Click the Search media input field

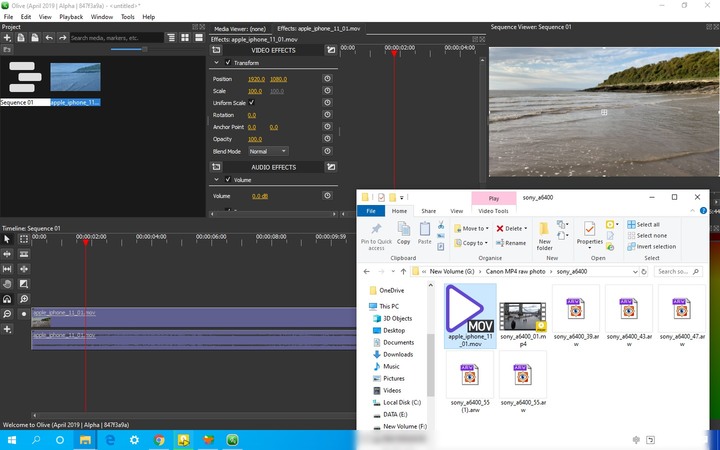tap(116, 38)
